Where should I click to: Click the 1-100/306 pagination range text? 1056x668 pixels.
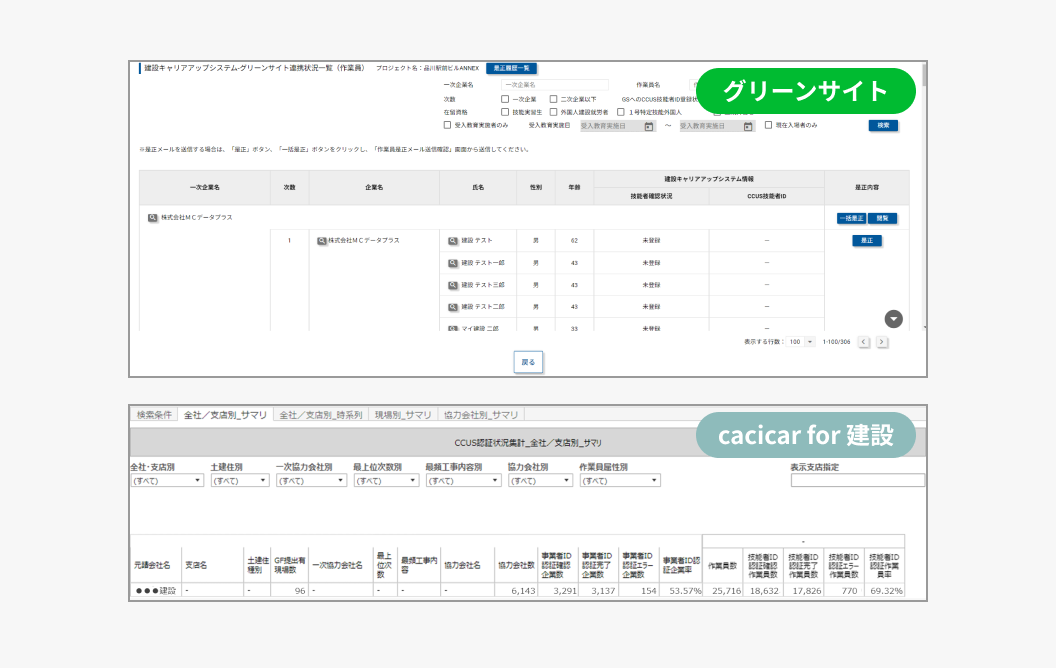(x=836, y=342)
